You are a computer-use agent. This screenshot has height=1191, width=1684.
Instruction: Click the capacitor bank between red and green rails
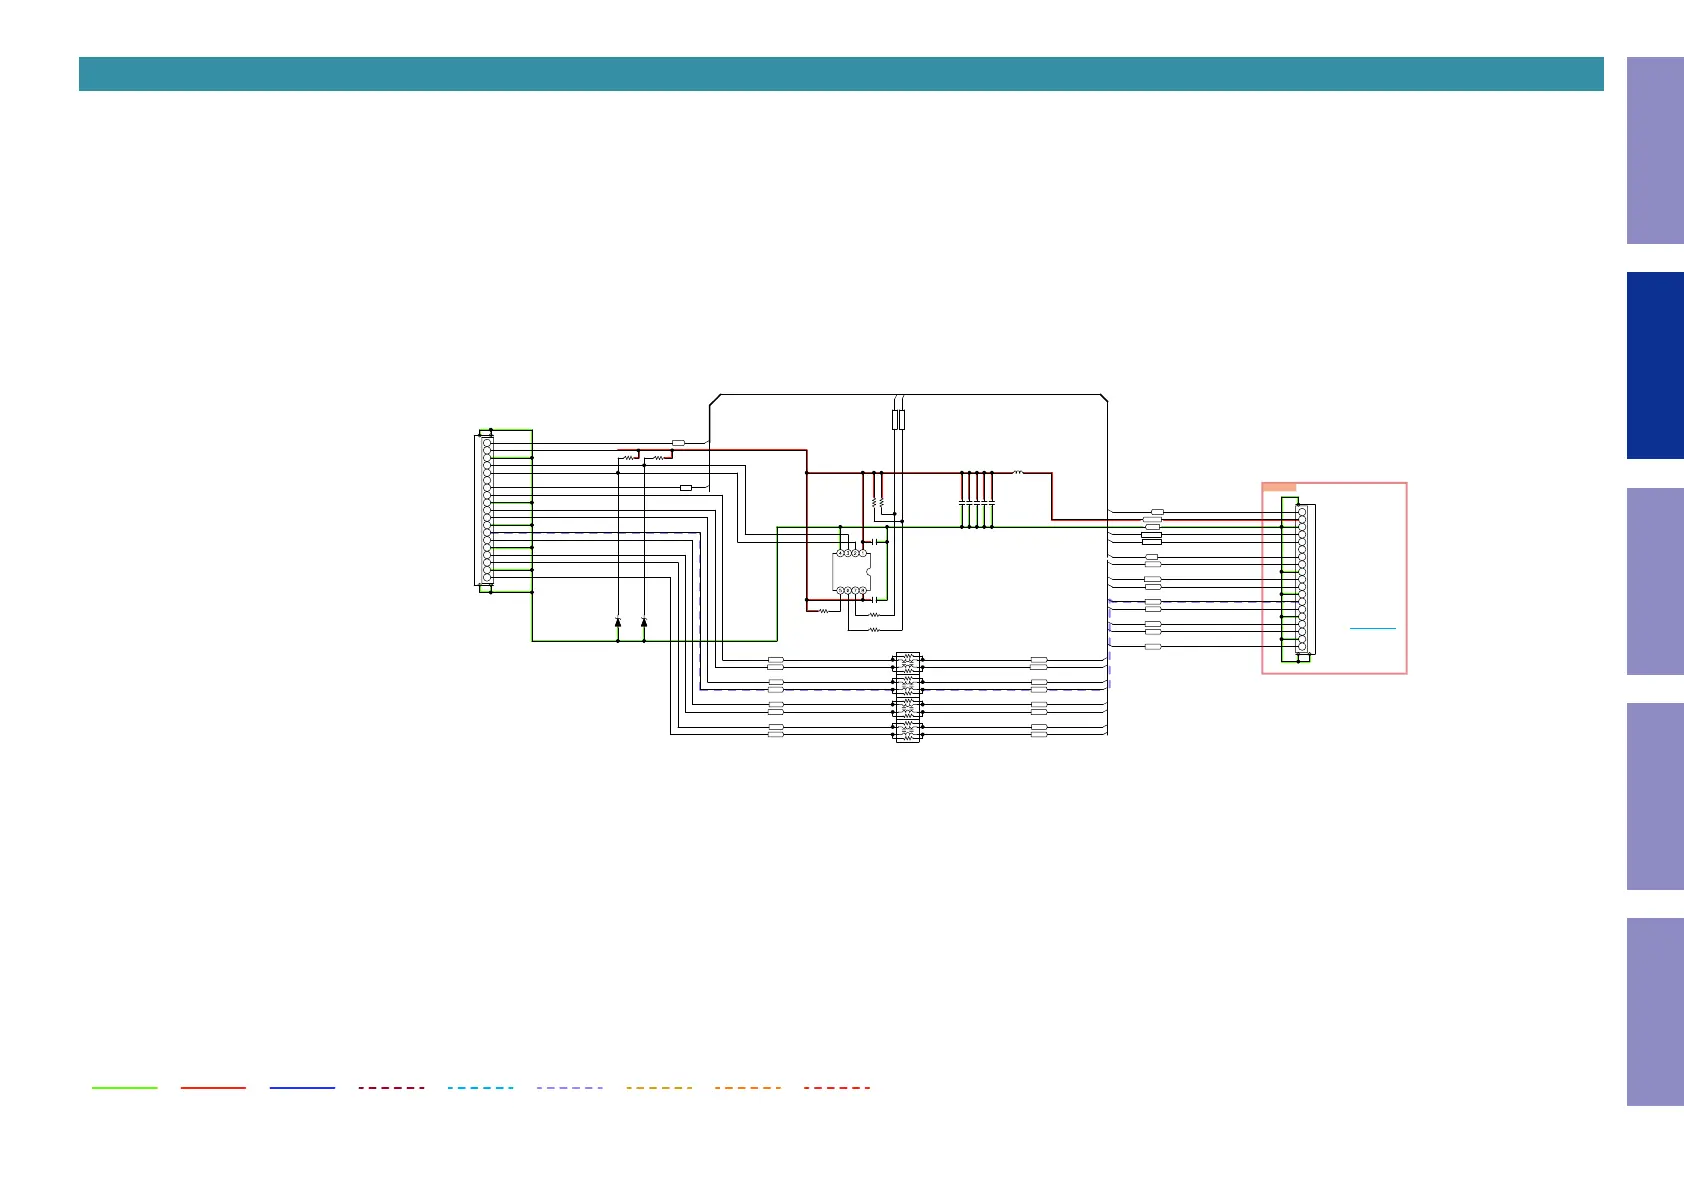coord(977,500)
